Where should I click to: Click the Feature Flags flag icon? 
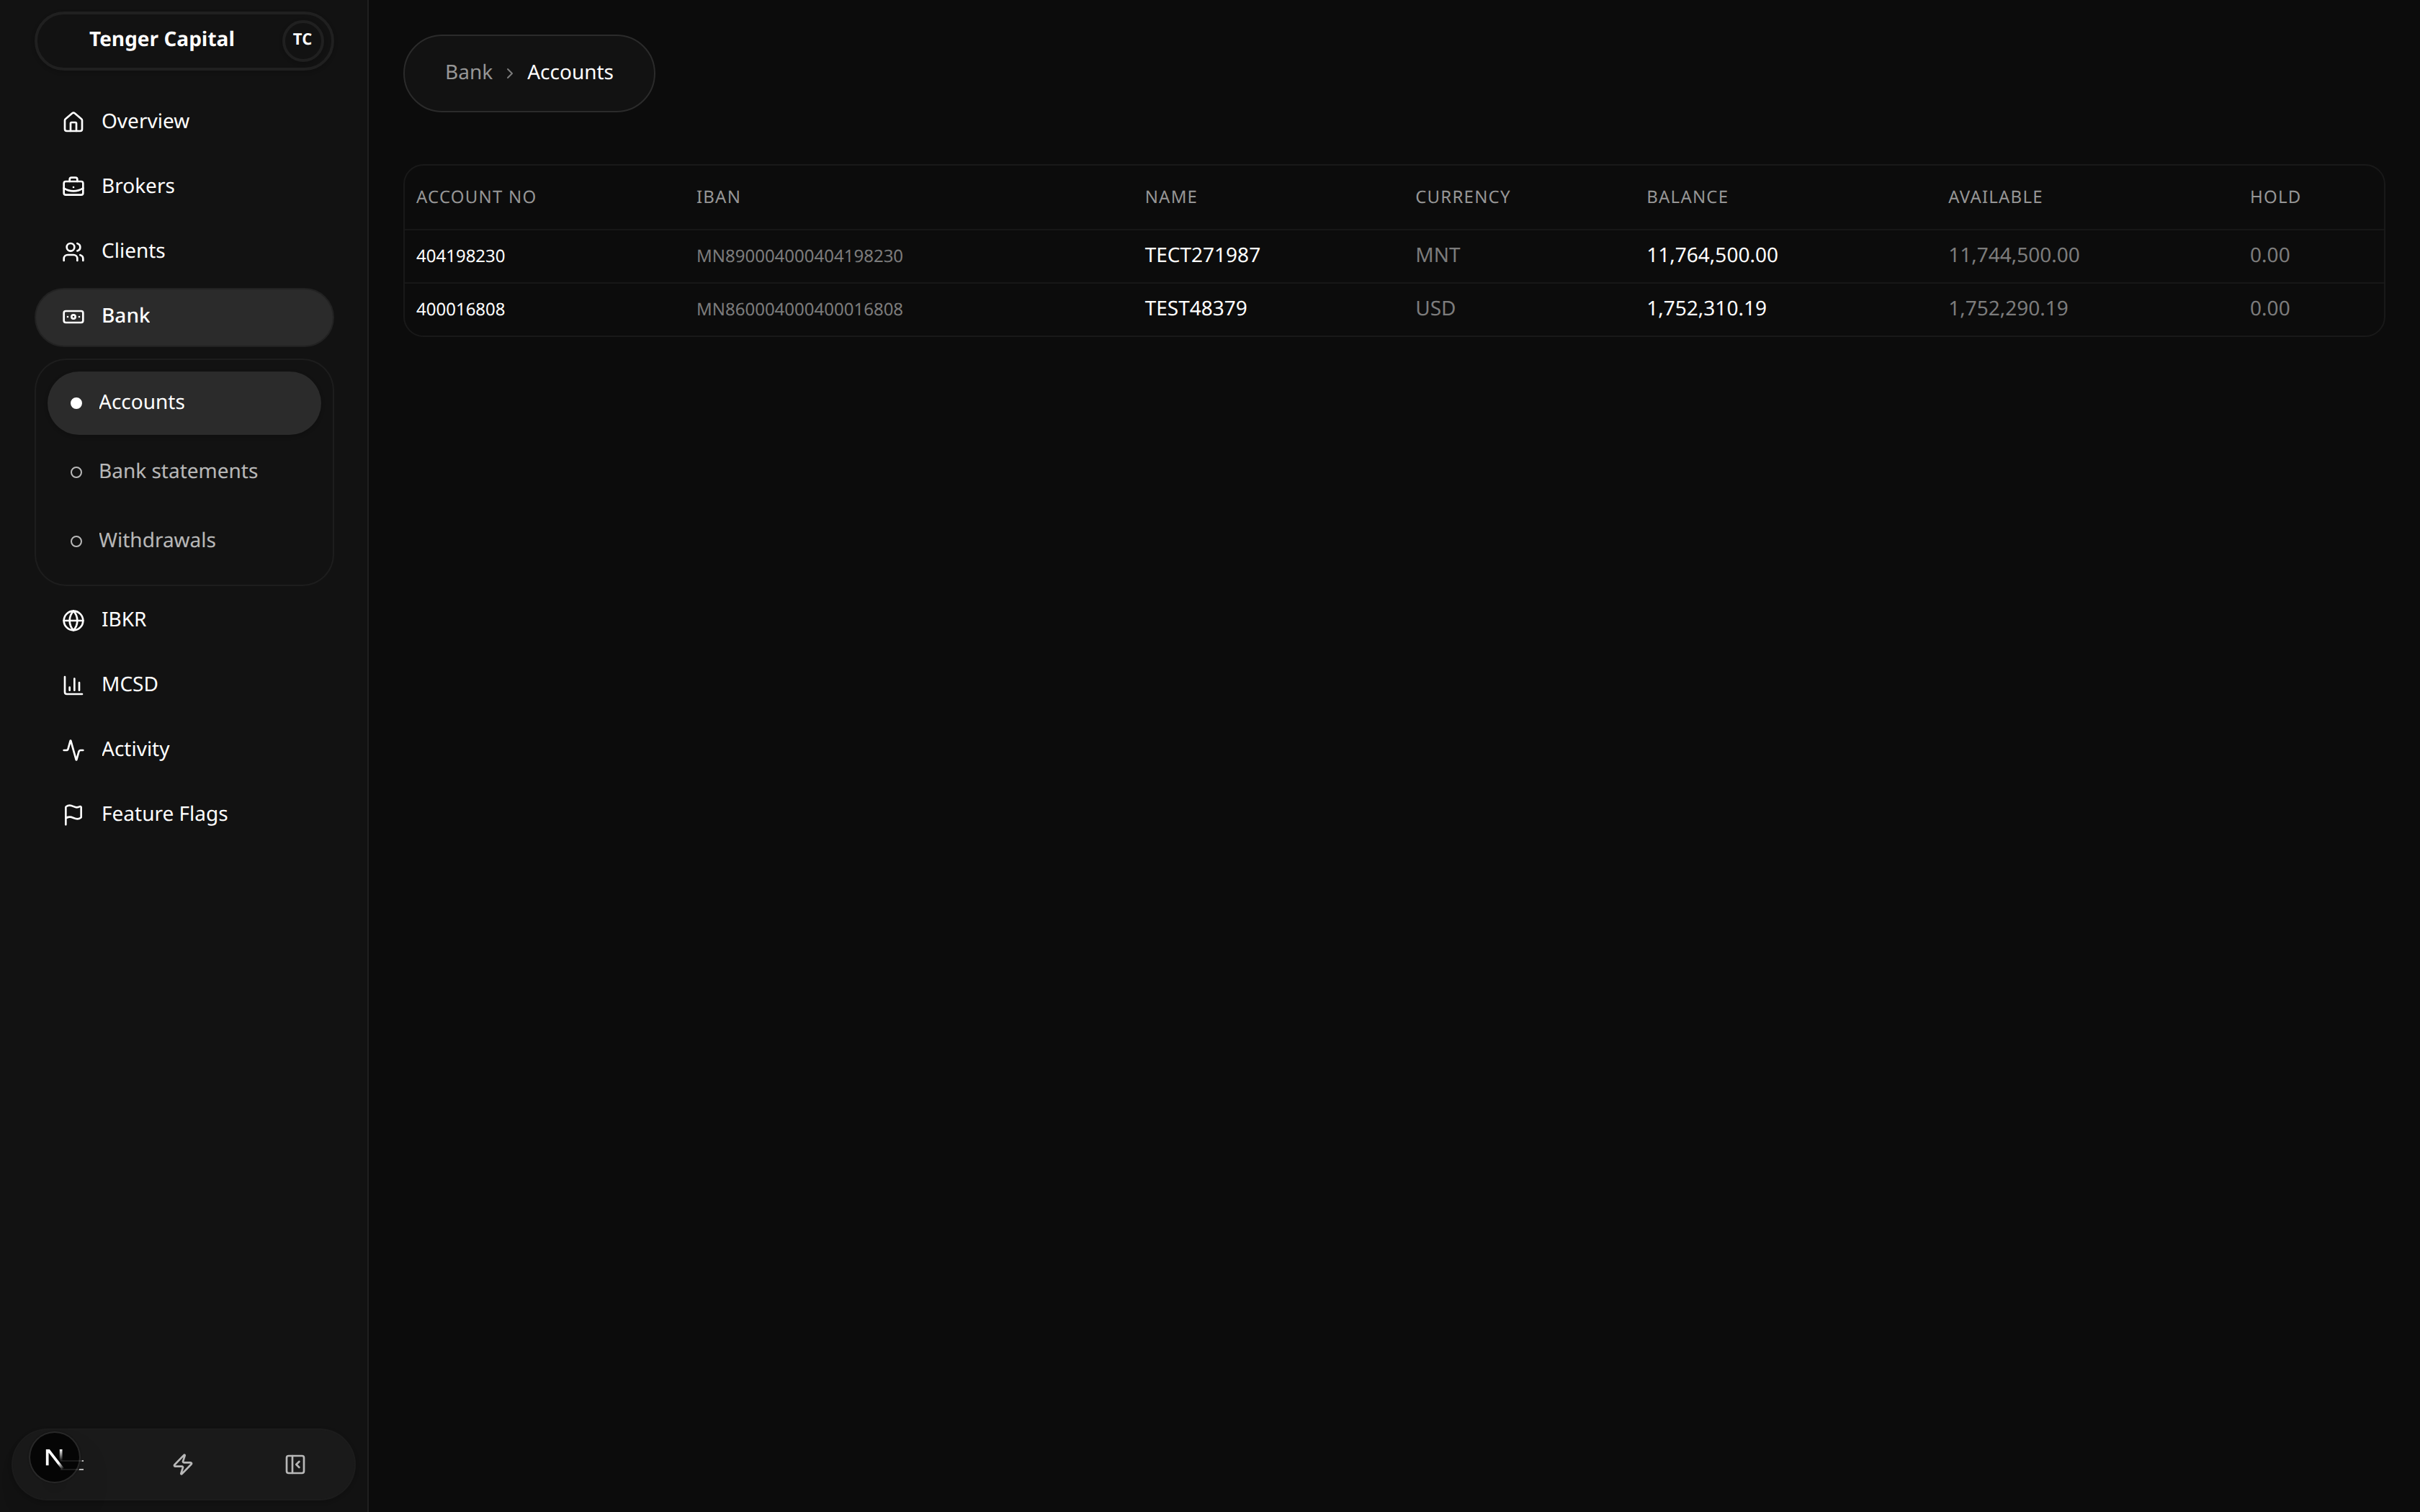(73, 815)
